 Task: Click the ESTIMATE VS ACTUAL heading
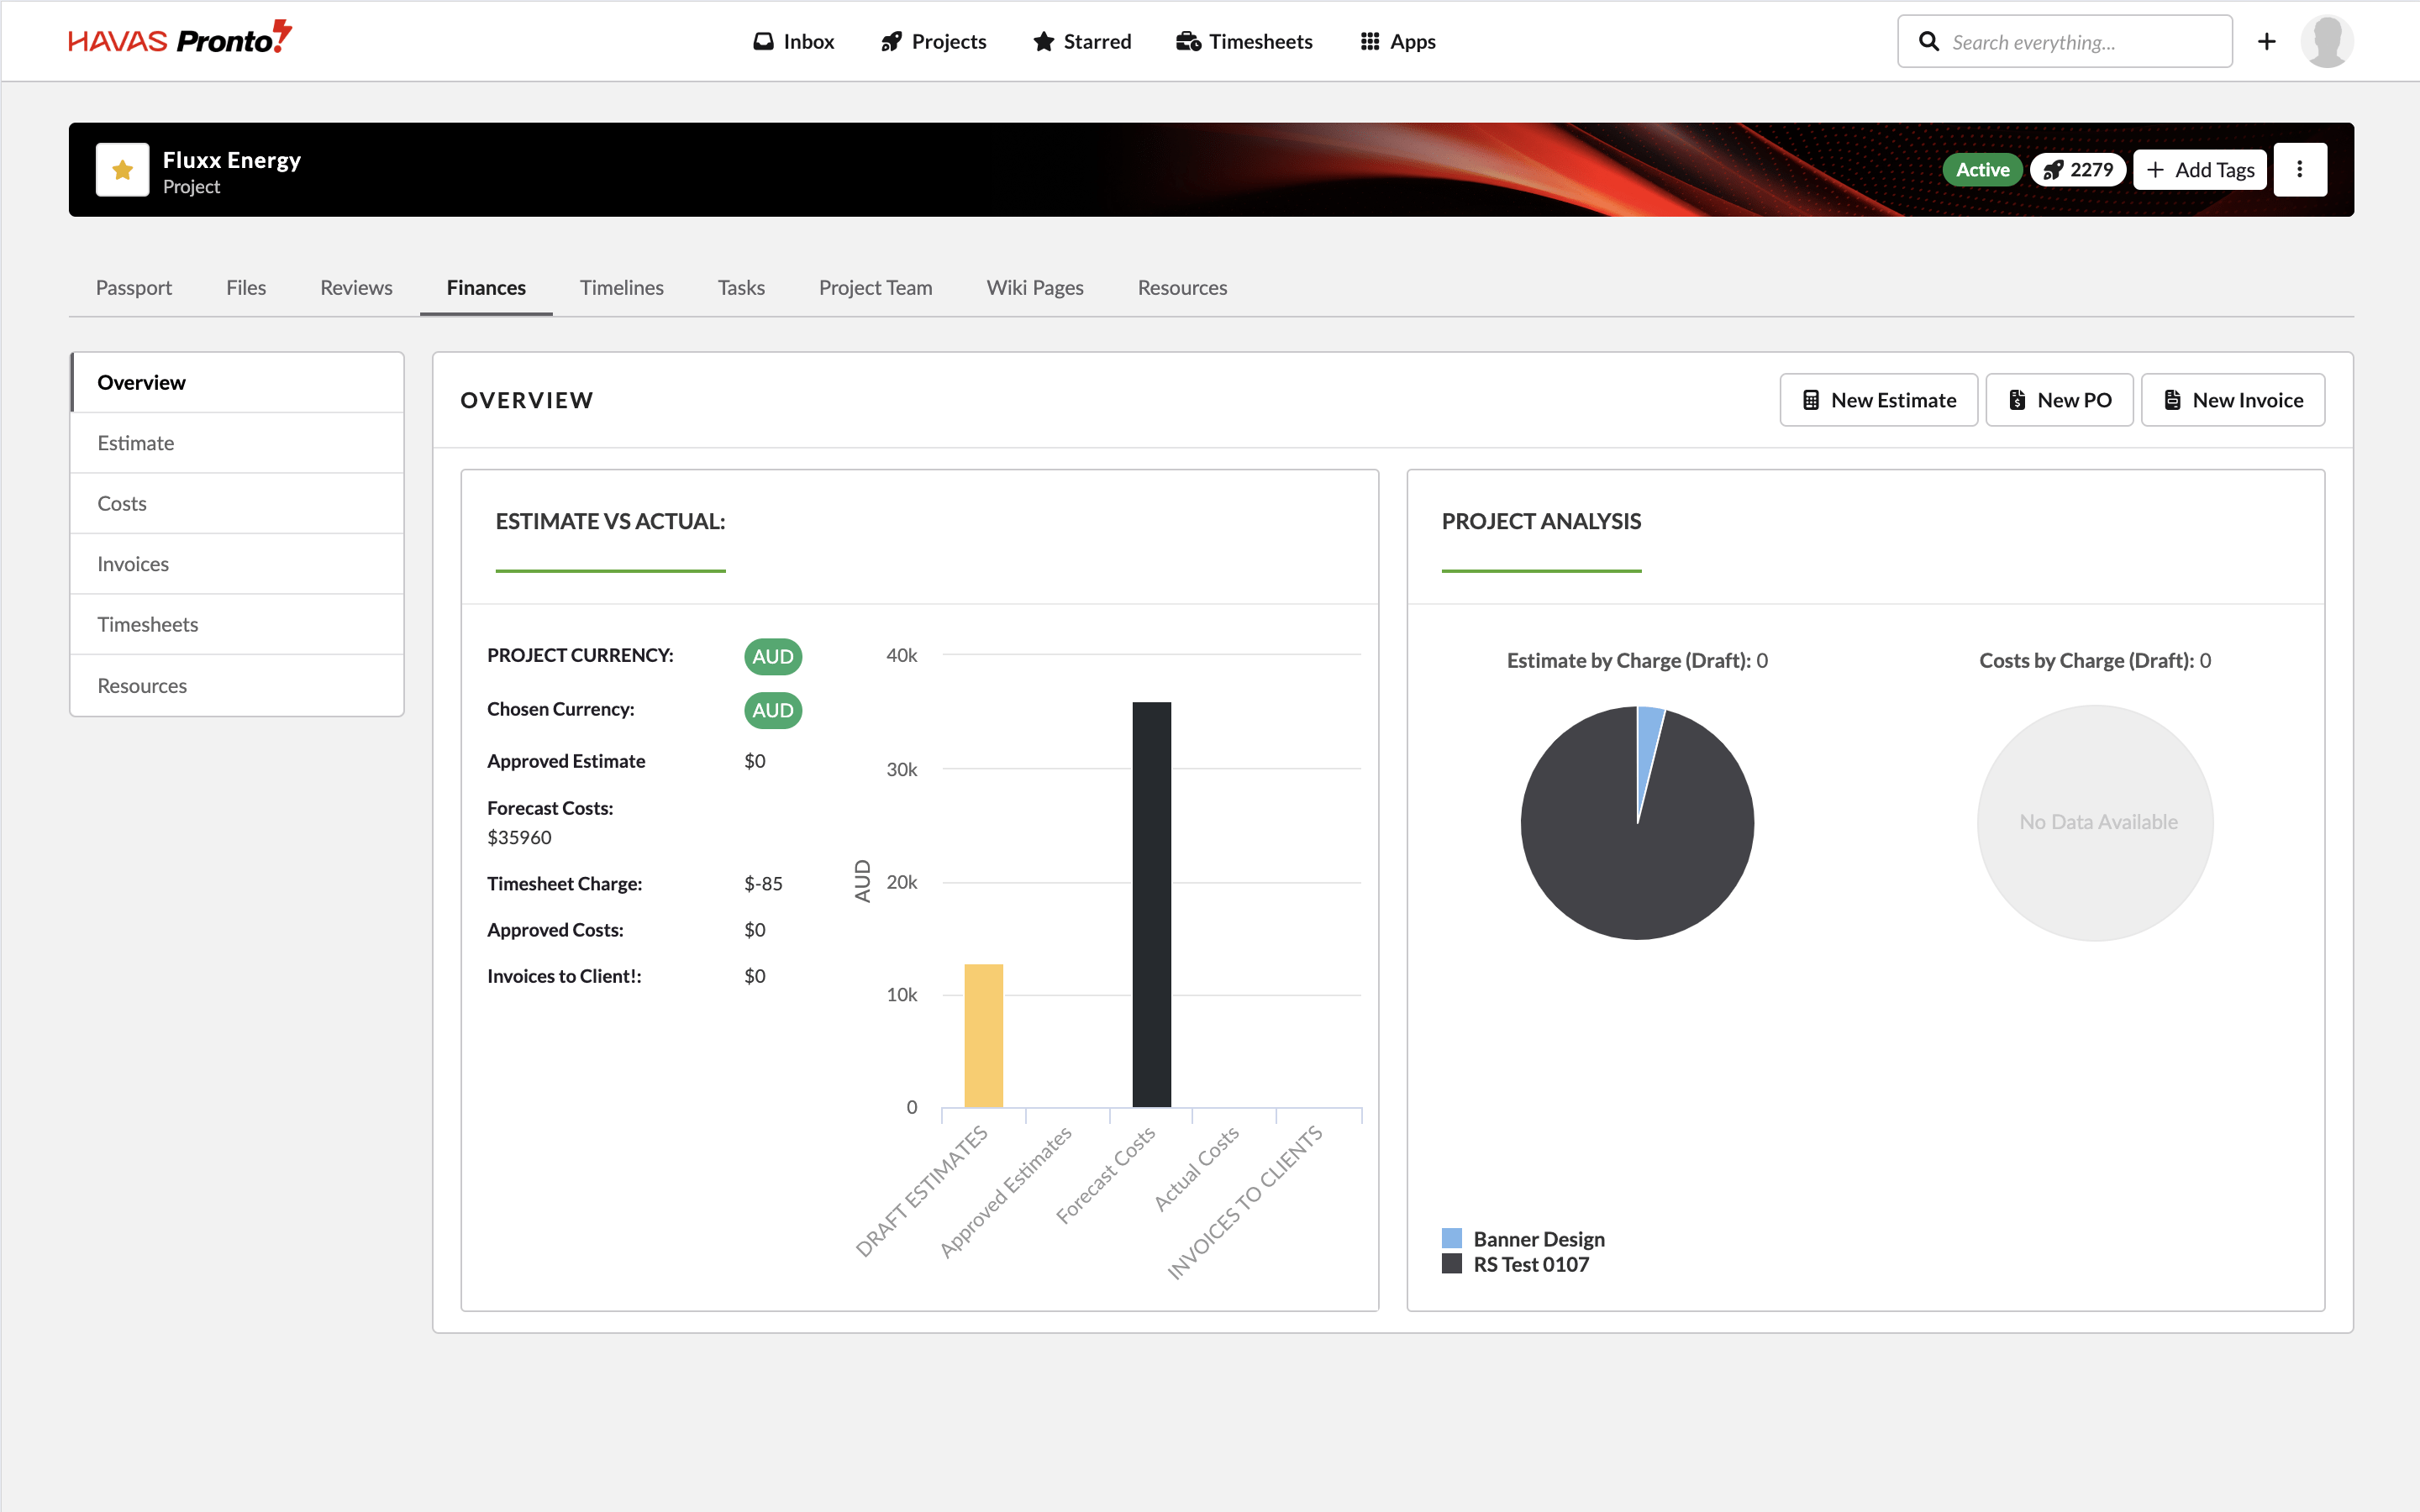[x=610, y=521]
